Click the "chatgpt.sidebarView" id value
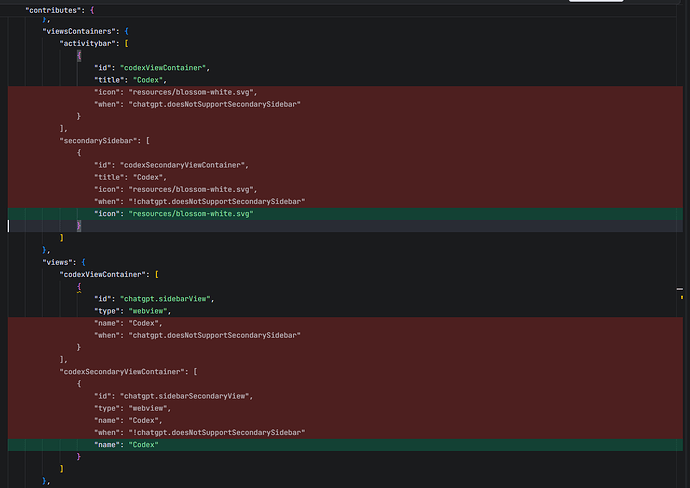This screenshot has height=488, width=690. point(165,299)
